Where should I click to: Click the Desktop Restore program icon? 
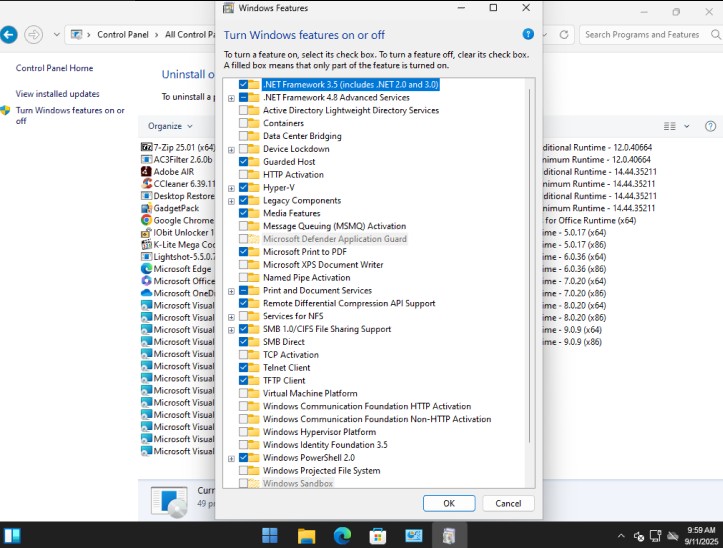click(146, 196)
